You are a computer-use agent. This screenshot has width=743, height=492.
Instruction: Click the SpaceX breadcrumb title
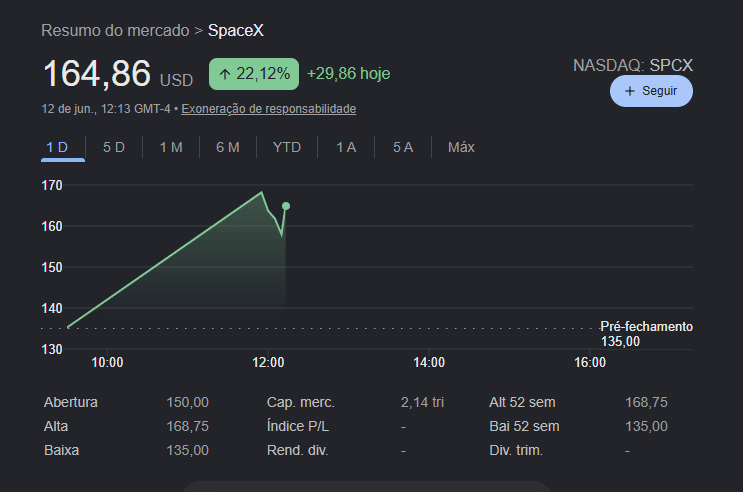click(236, 30)
